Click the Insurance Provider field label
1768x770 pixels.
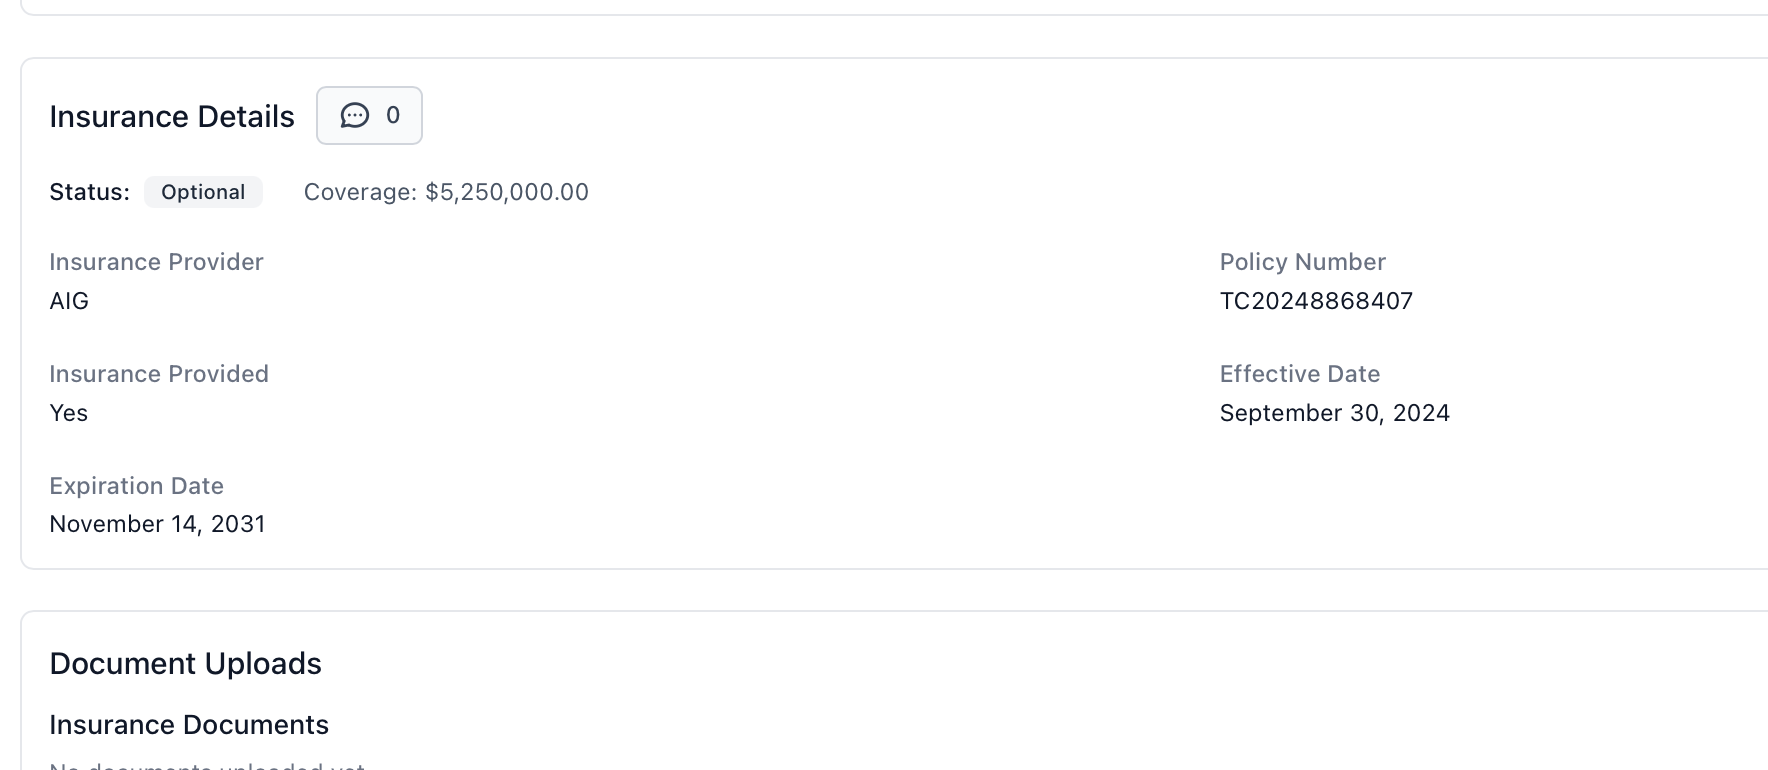(156, 262)
